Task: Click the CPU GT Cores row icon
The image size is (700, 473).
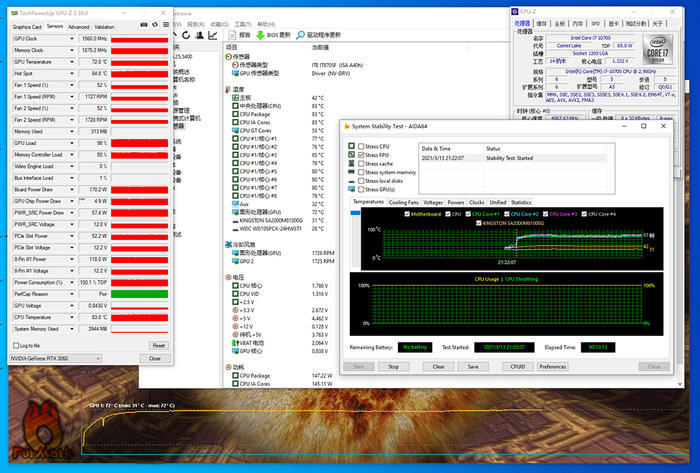Action: click(235, 130)
